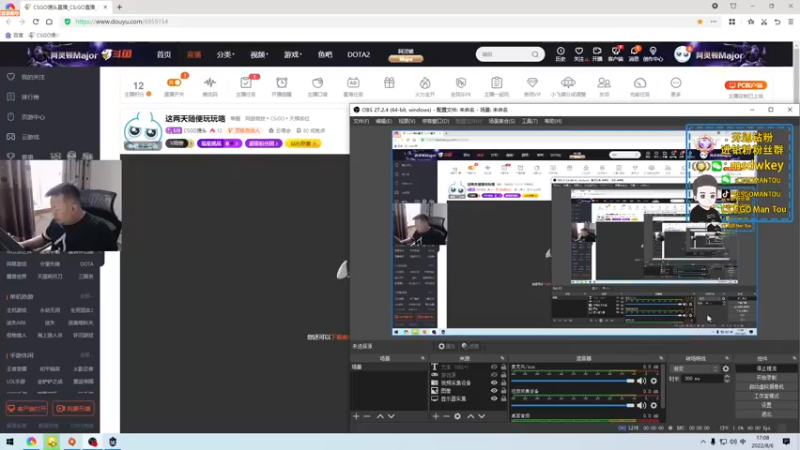
Task: Click the 开始录制 start recording button in OBS
Action: pyautogui.click(x=766, y=378)
